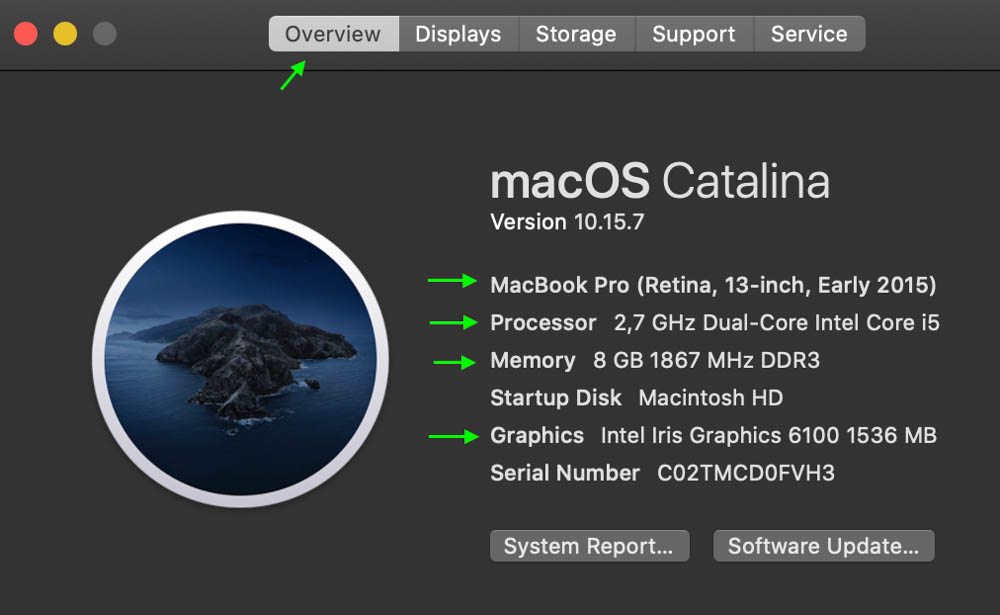Switch to the Overview tab

334,34
